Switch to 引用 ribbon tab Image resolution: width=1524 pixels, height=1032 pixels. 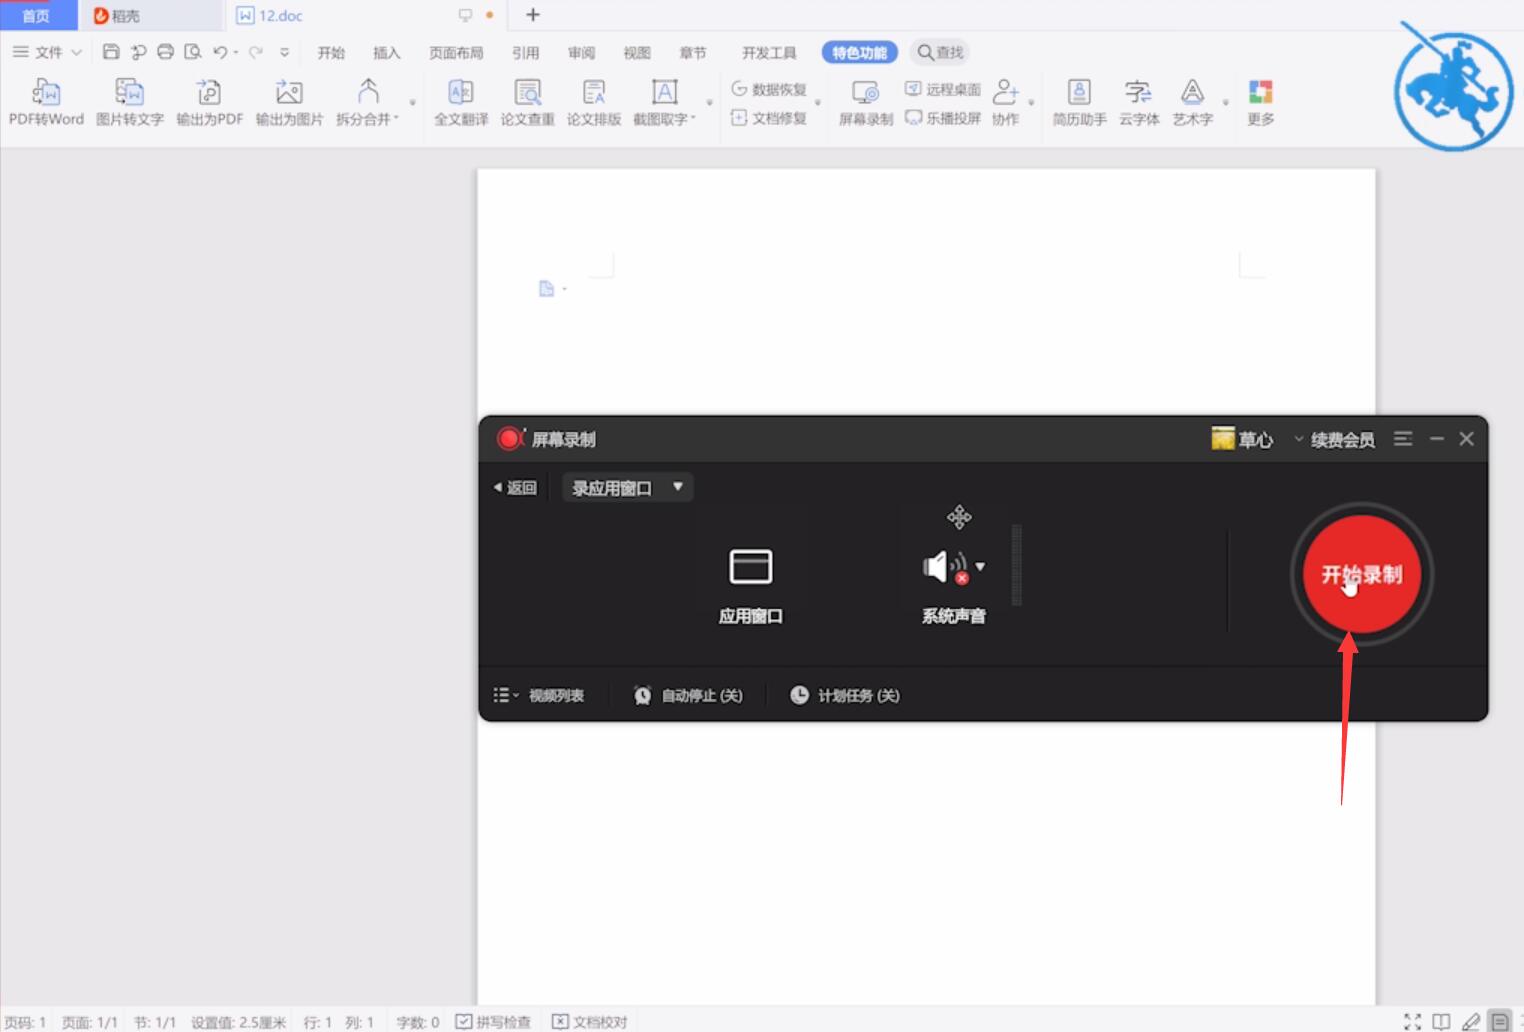525,53
